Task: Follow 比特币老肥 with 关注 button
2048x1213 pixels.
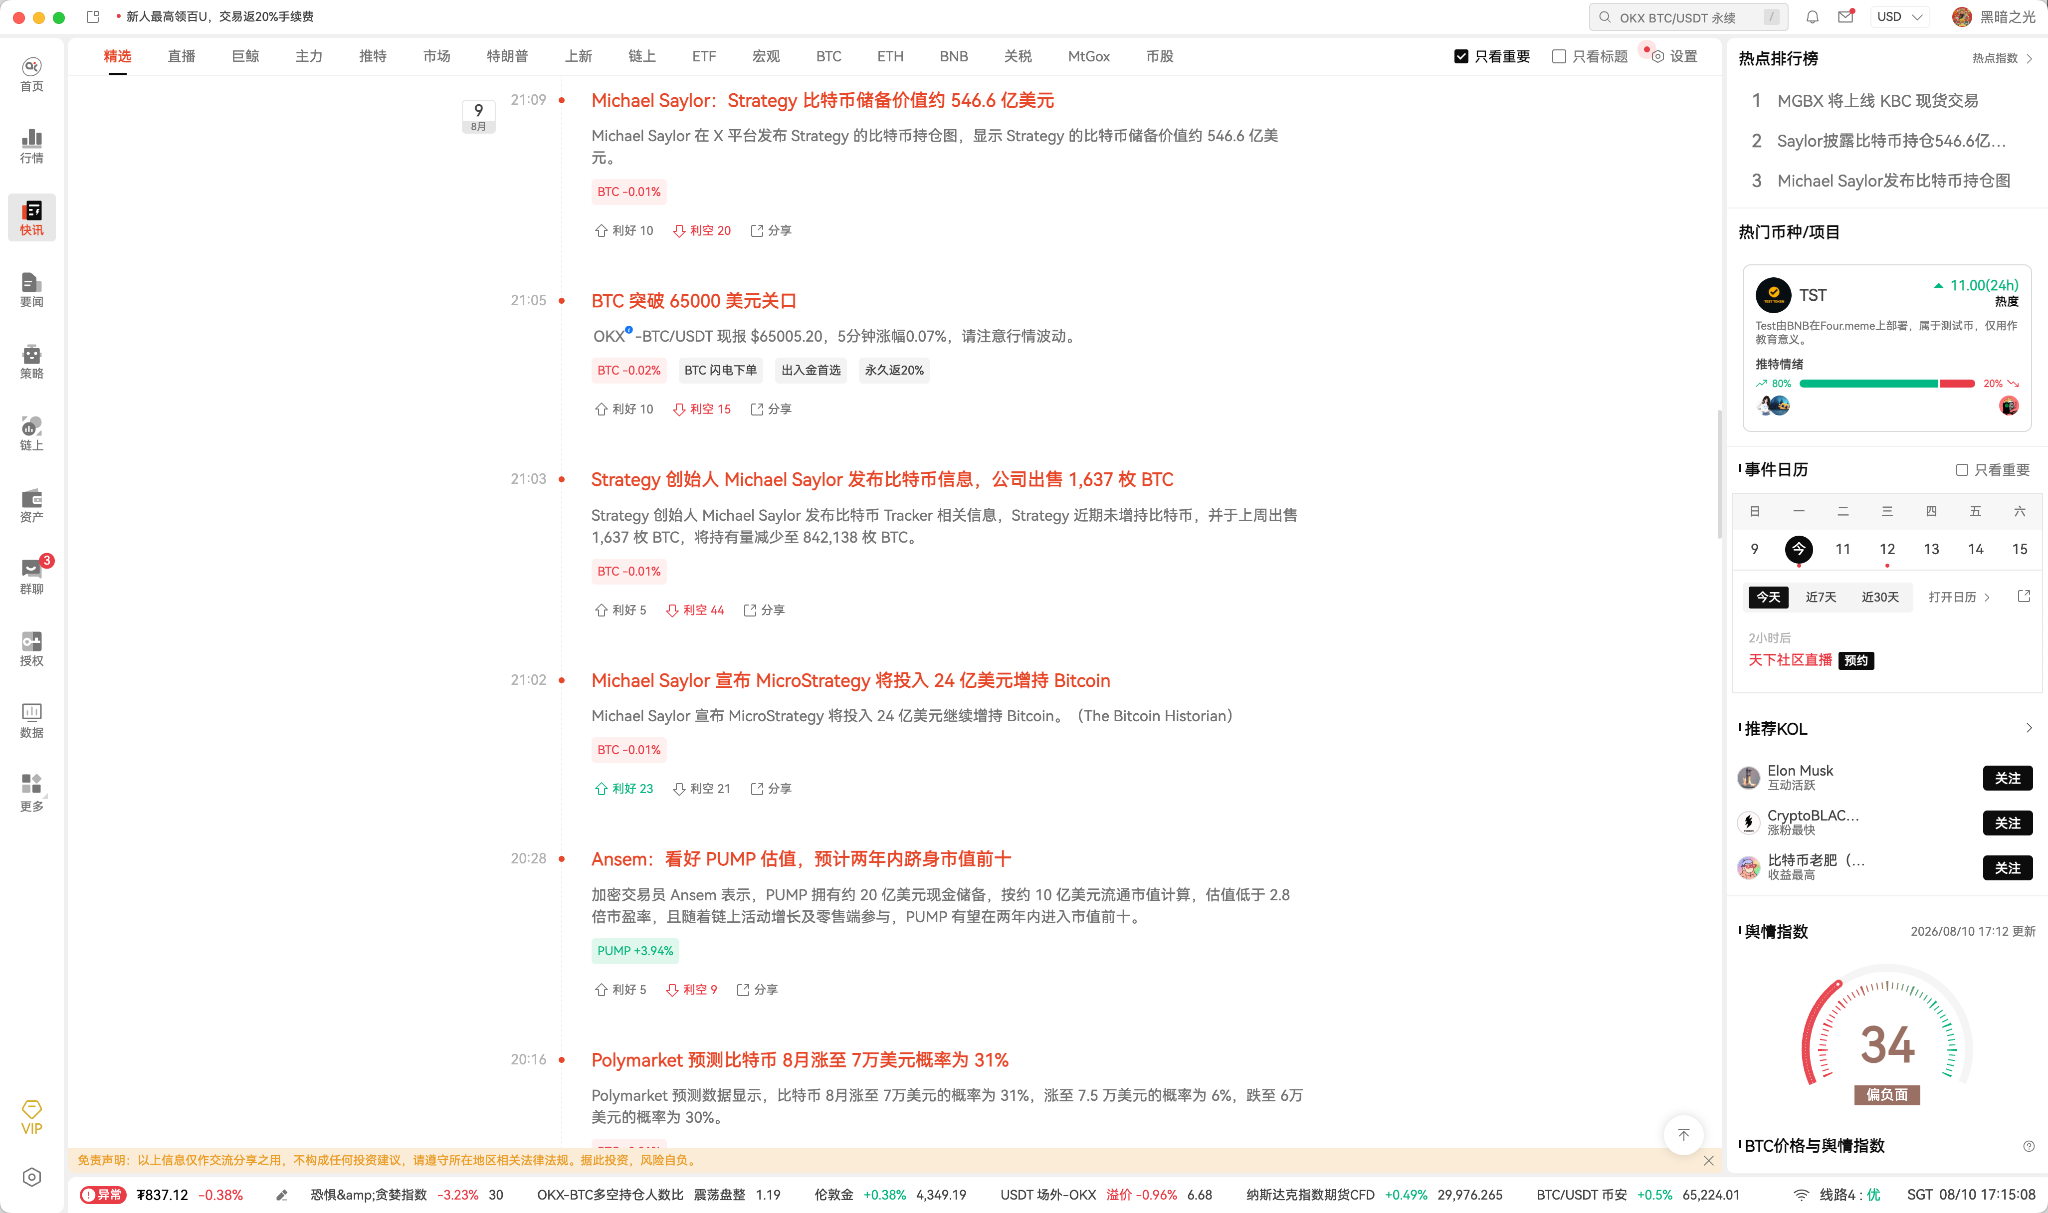Action: 2007,869
